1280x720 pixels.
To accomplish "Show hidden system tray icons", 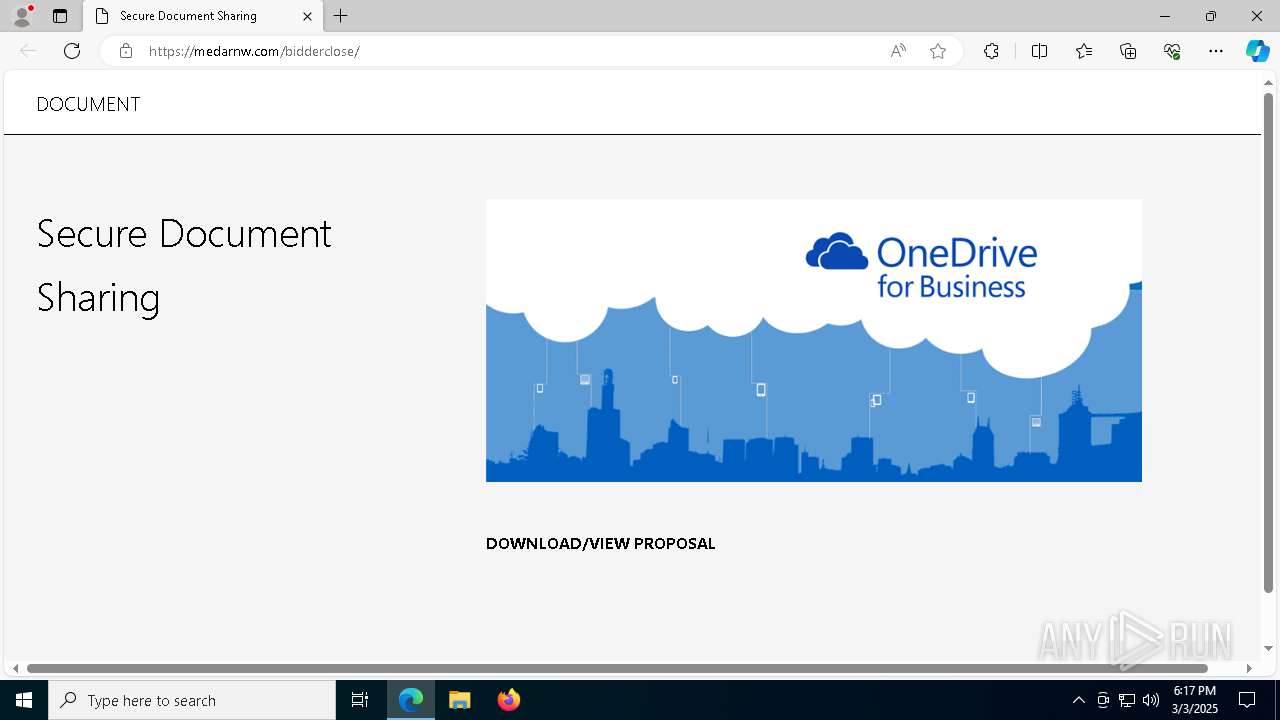I will pos(1078,700).
